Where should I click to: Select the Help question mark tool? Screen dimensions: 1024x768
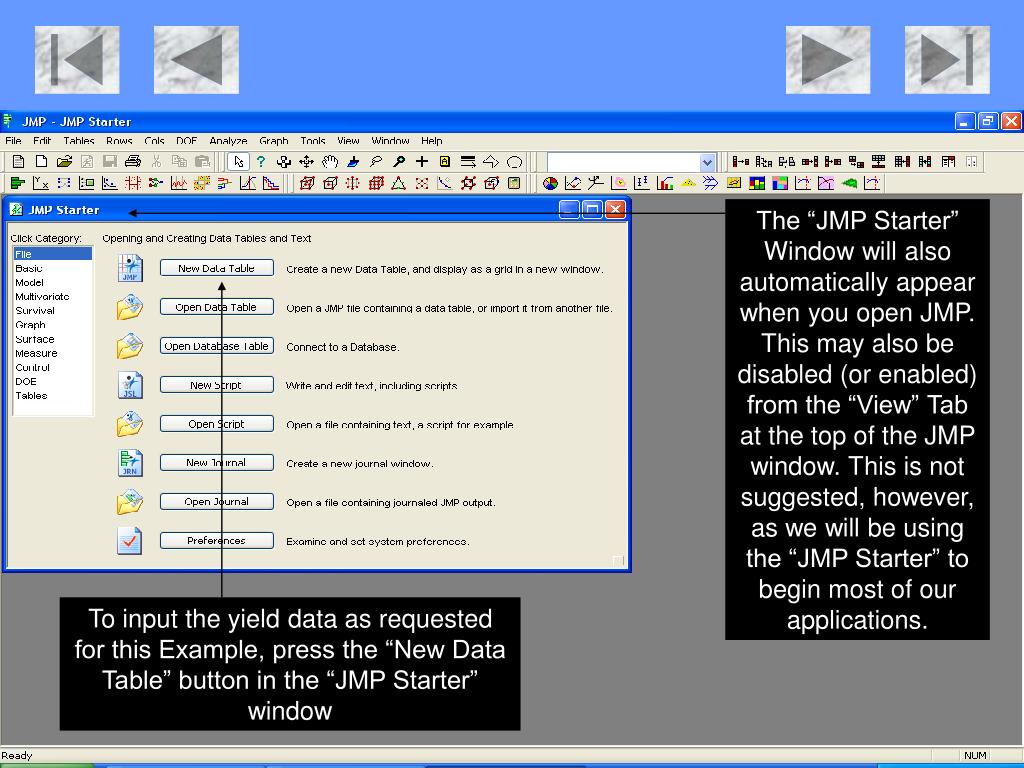261,161
